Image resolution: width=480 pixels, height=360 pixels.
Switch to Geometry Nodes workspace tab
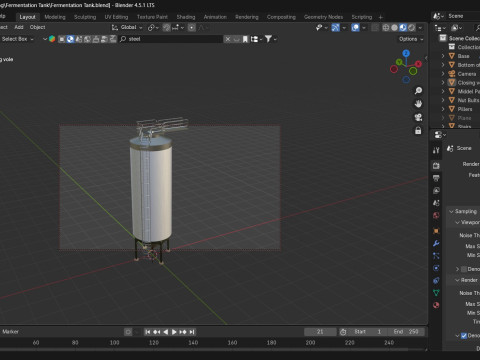click(x=323, y=17)
